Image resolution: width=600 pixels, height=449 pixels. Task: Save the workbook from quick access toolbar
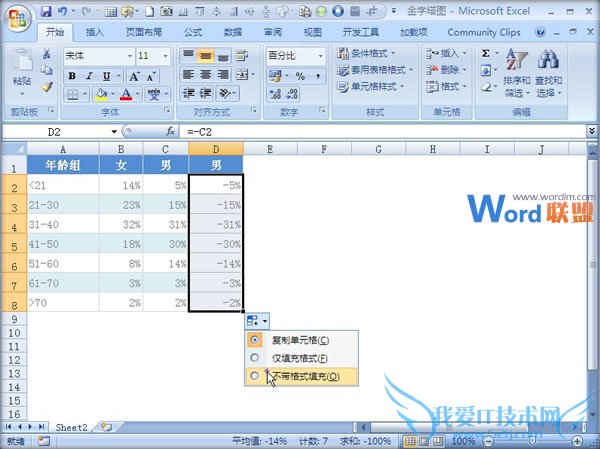pyautogui.click(x=46, y=11)
